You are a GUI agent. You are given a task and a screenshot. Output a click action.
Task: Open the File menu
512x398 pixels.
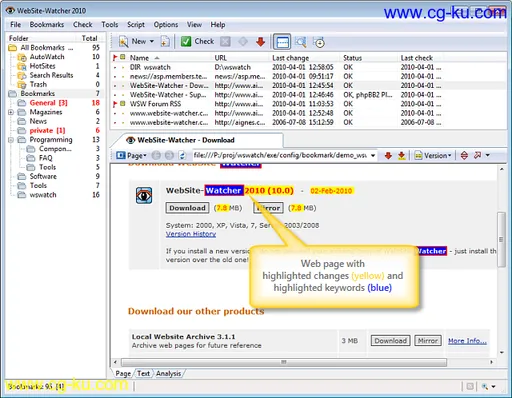coord(15,25)
